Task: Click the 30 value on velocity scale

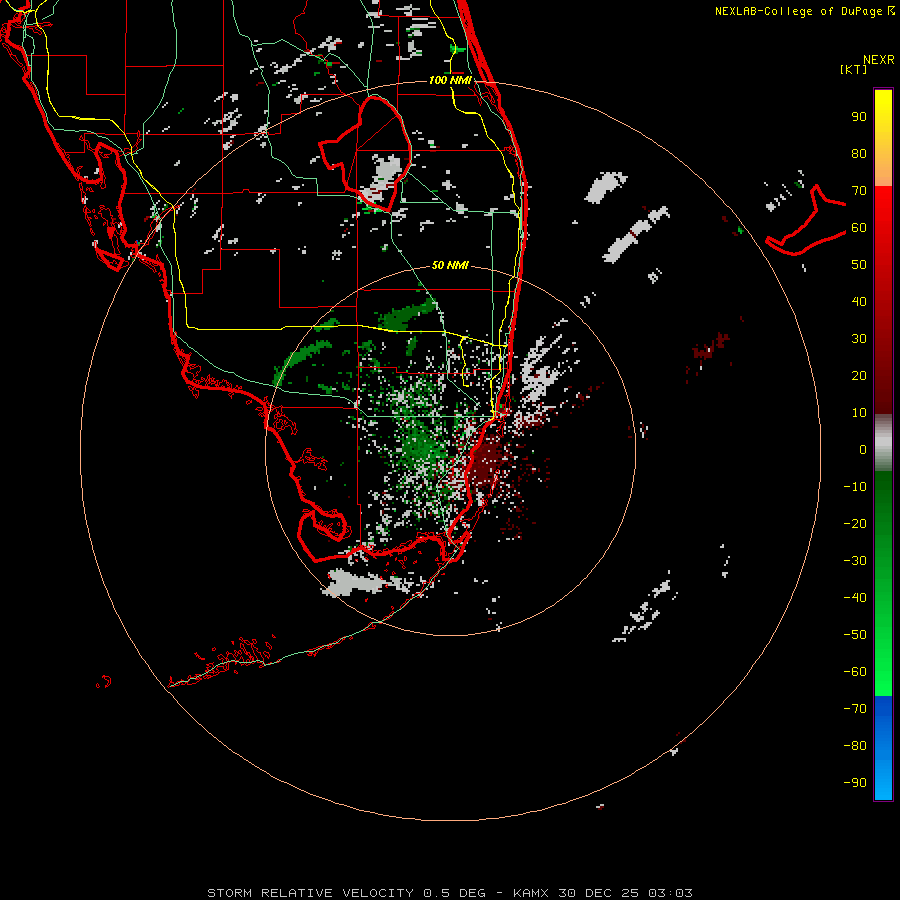Action: pyautogui.click(x=859, y=339)
